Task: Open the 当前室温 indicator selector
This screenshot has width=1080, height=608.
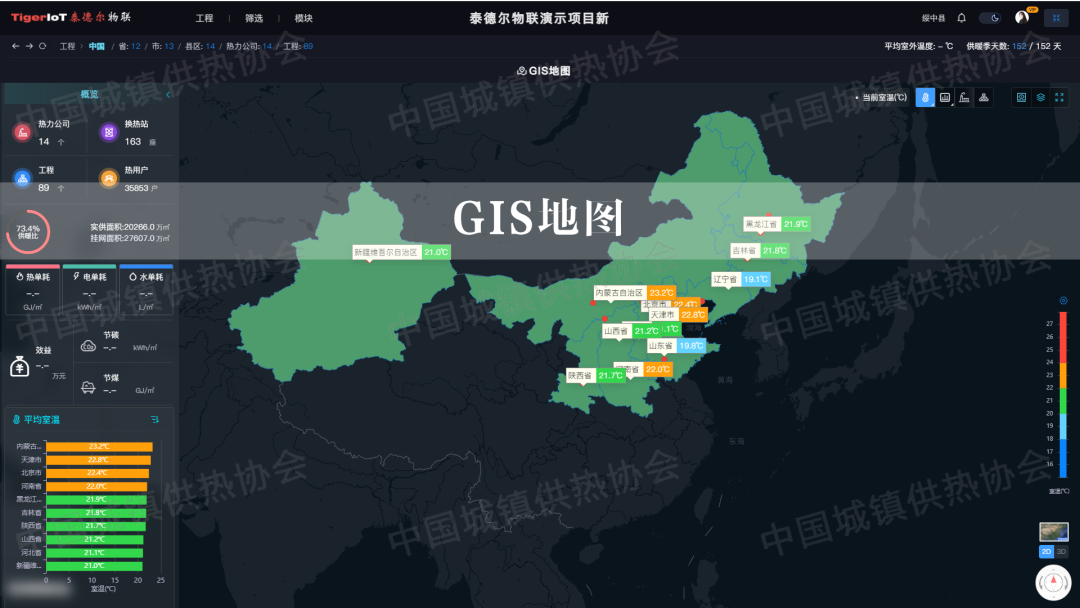Action: coord(883,97)
